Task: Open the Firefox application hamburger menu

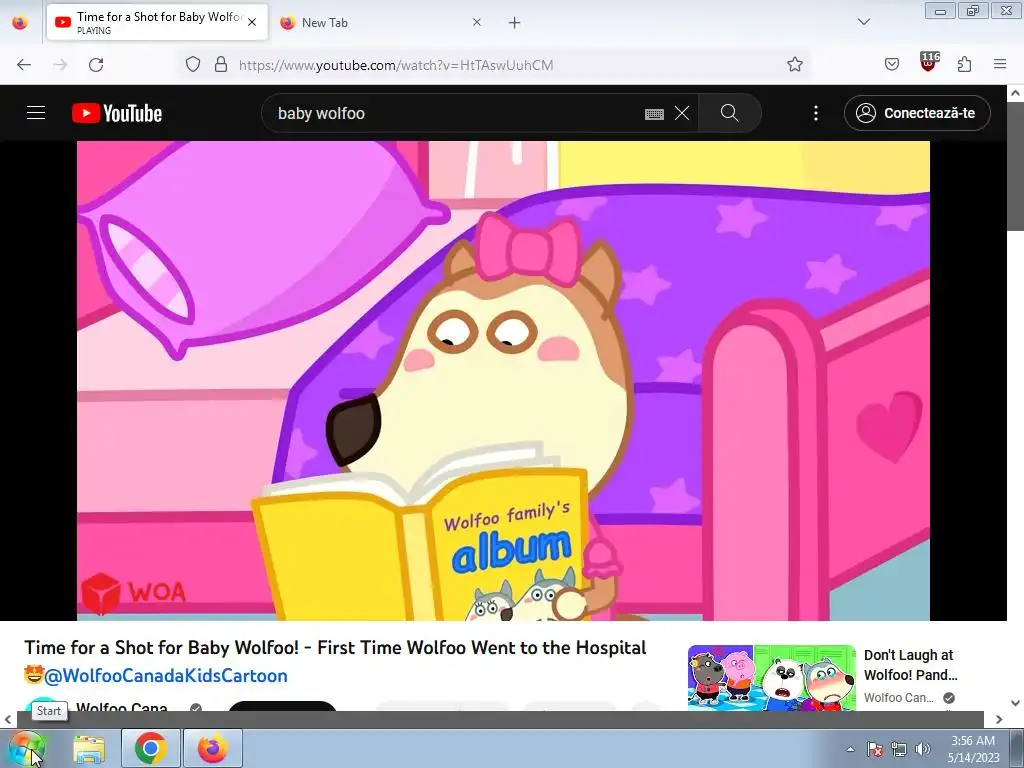Action: coord(1000,64)
